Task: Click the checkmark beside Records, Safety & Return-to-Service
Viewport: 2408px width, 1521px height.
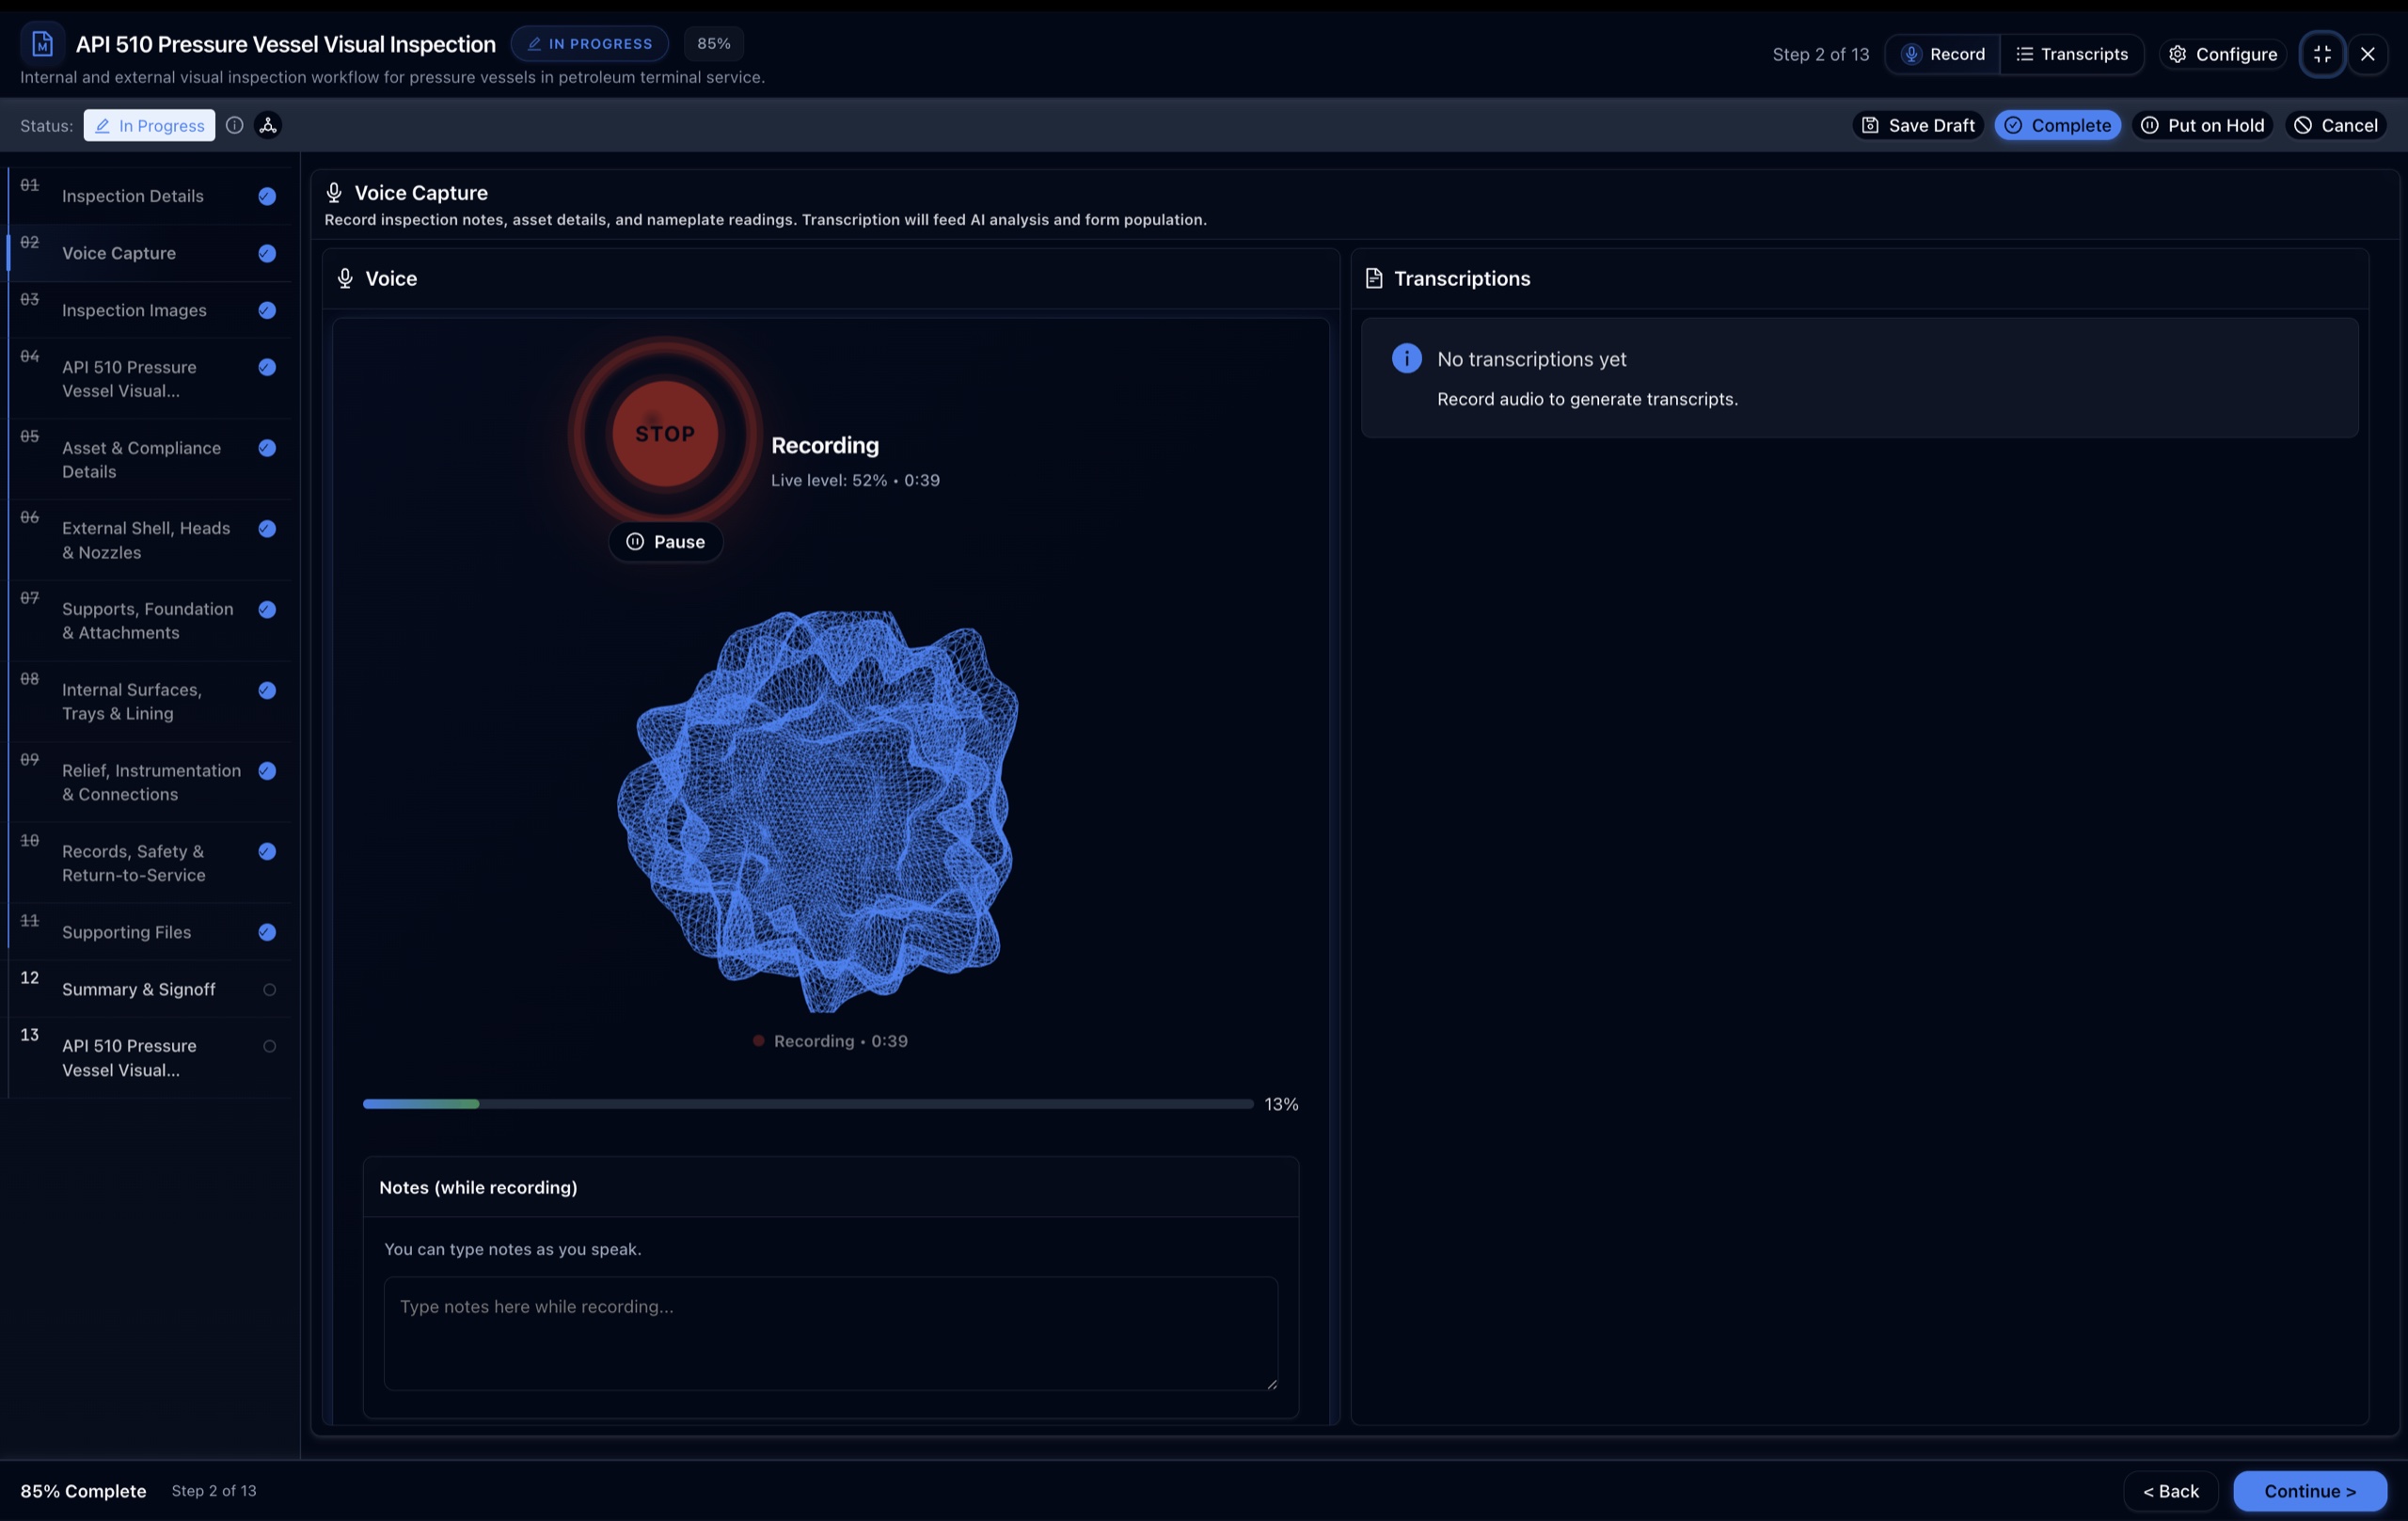Action: pyautogui.click(x=267, y=851)
